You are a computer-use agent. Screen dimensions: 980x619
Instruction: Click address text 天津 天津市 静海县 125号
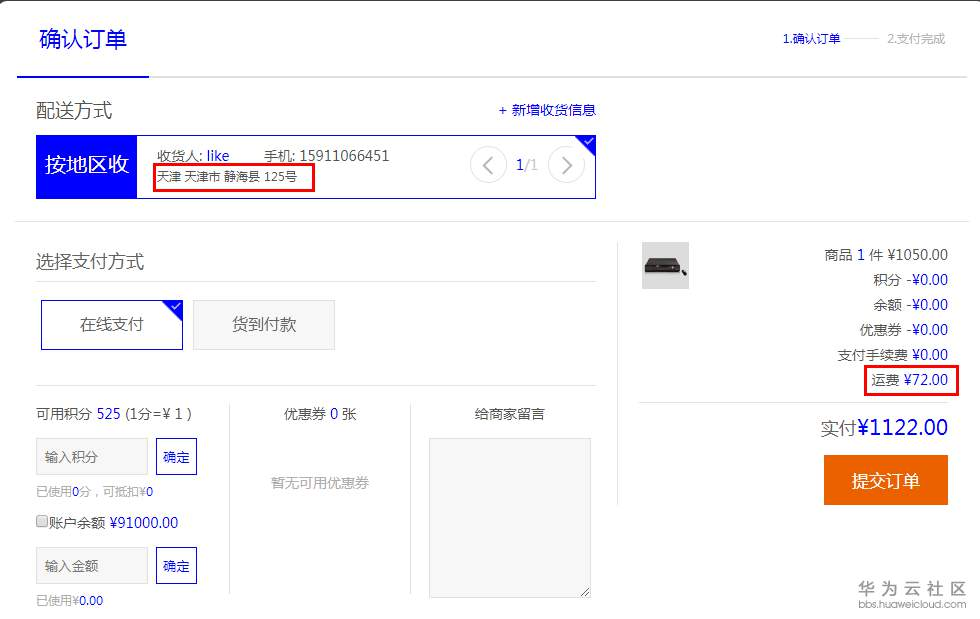tap(226, 177)
